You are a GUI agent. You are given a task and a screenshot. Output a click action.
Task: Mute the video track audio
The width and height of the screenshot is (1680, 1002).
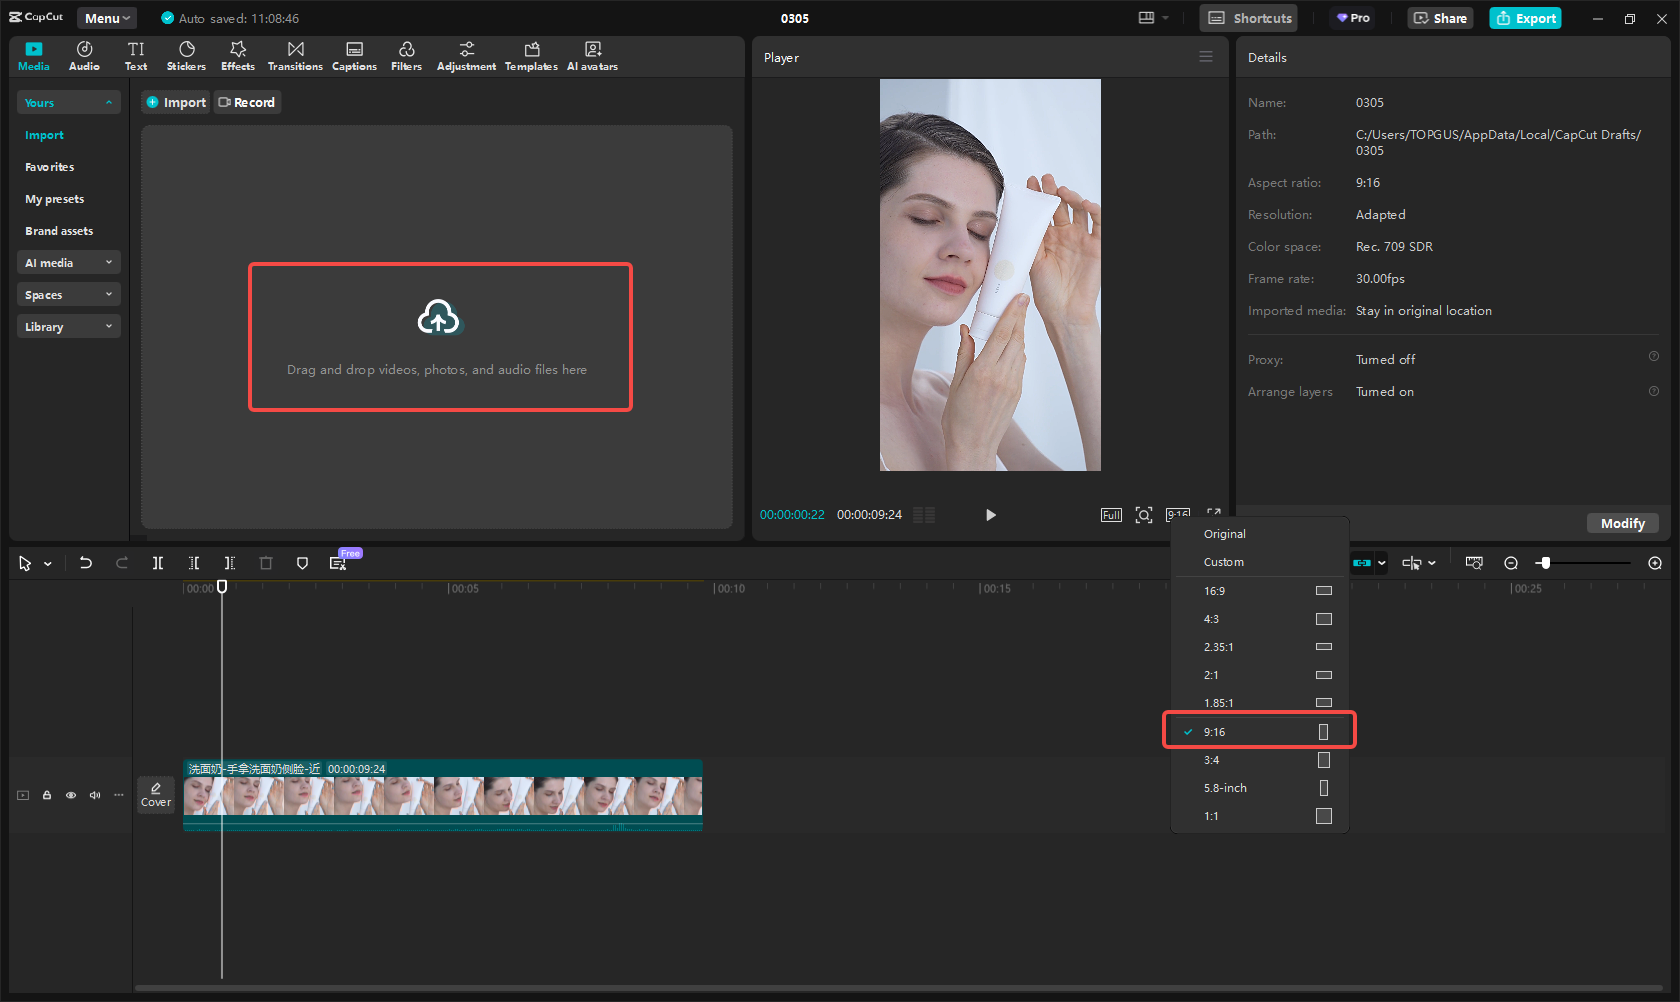pyautogui.click(x=95, y=795)
